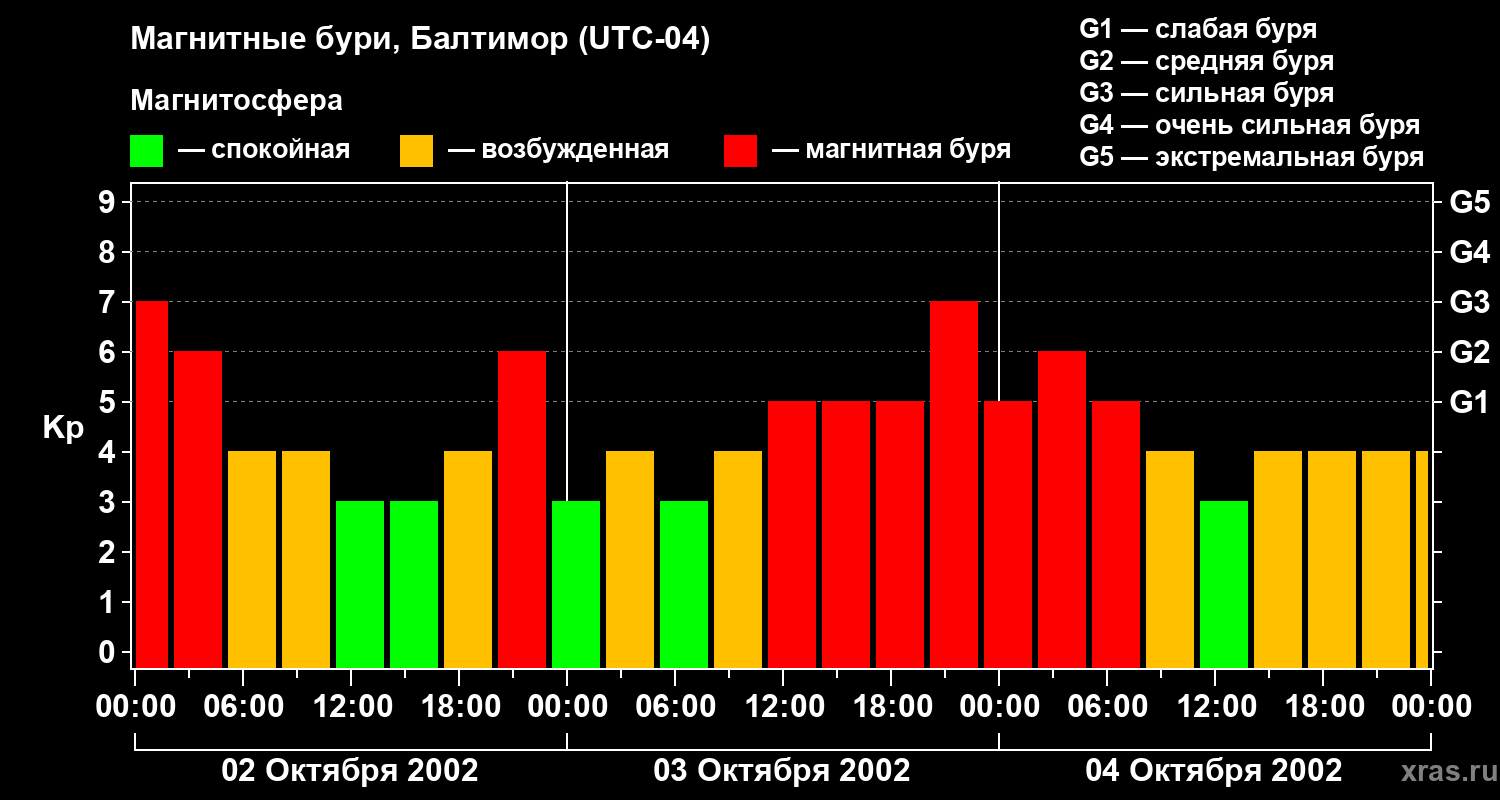The image size is (1500, 800).
Task: Click 'G2 — средняя буря' legend line
Action: pyautogui.click(x=1206, y=61)
